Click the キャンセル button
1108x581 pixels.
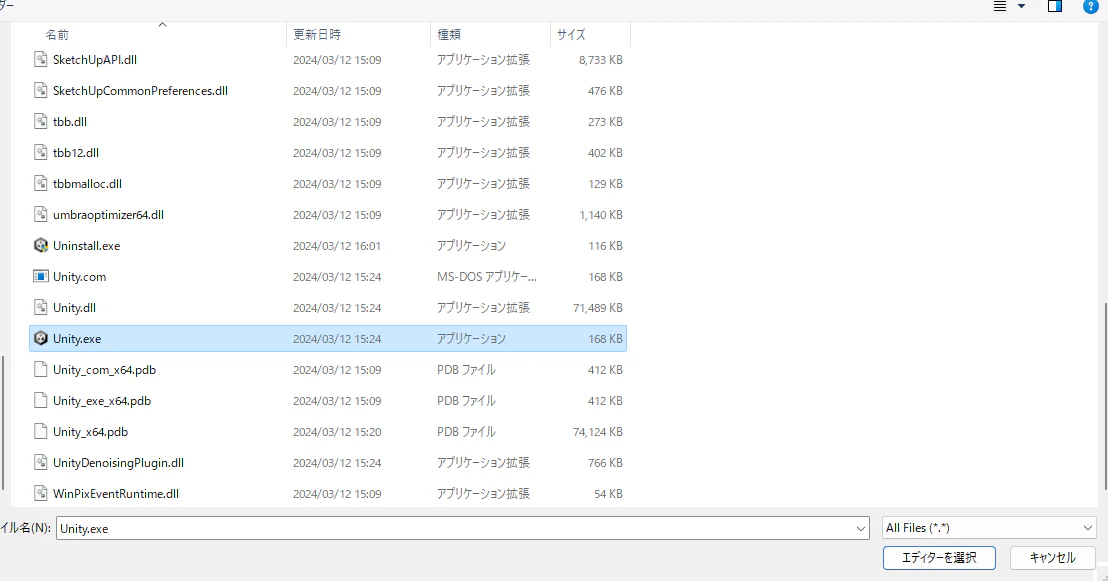click(x=1052, y=558)
